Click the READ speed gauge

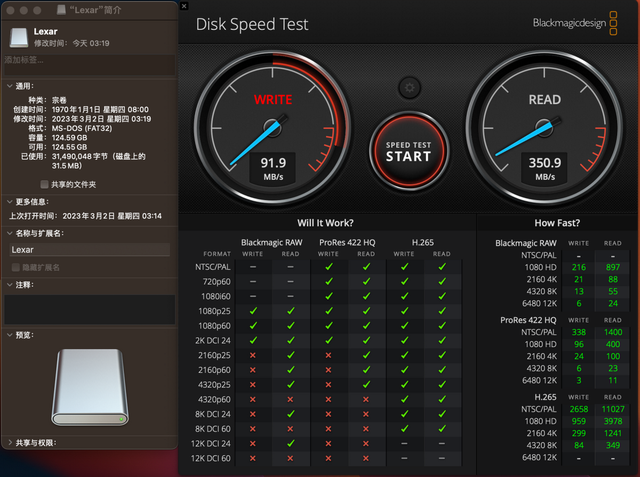(544, 127)
